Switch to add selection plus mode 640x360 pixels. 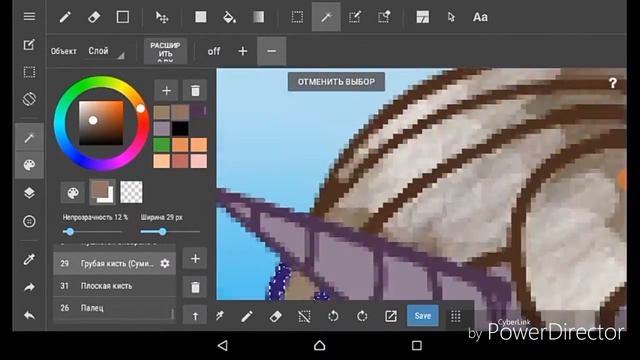pyautogui.click(x=243, y=51)
